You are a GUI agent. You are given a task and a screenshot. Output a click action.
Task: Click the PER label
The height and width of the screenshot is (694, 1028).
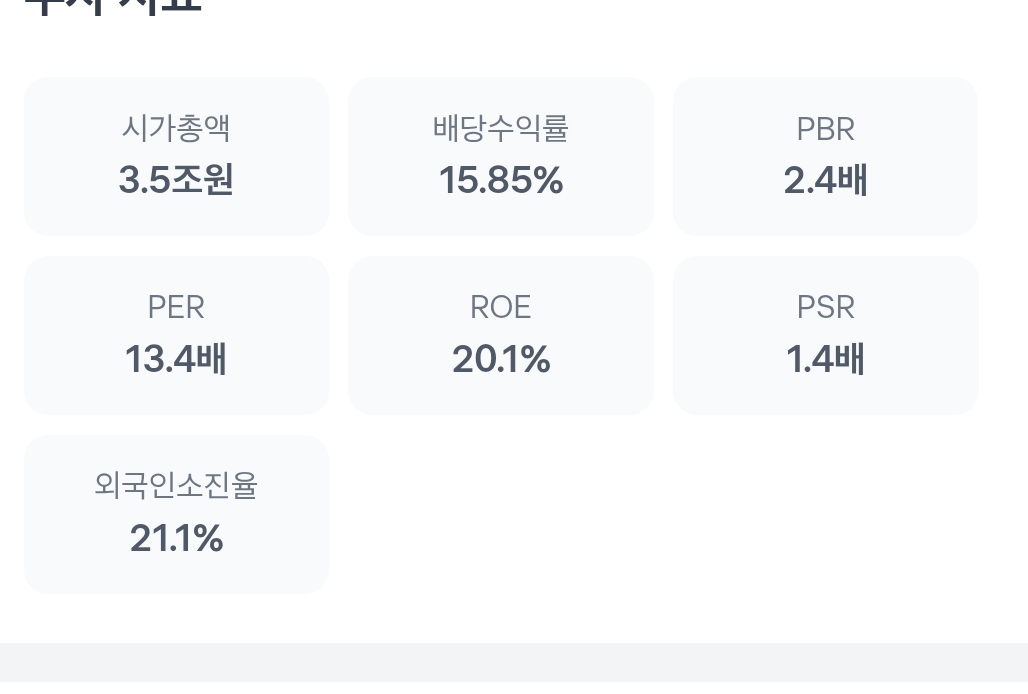(x=176, y=308)
